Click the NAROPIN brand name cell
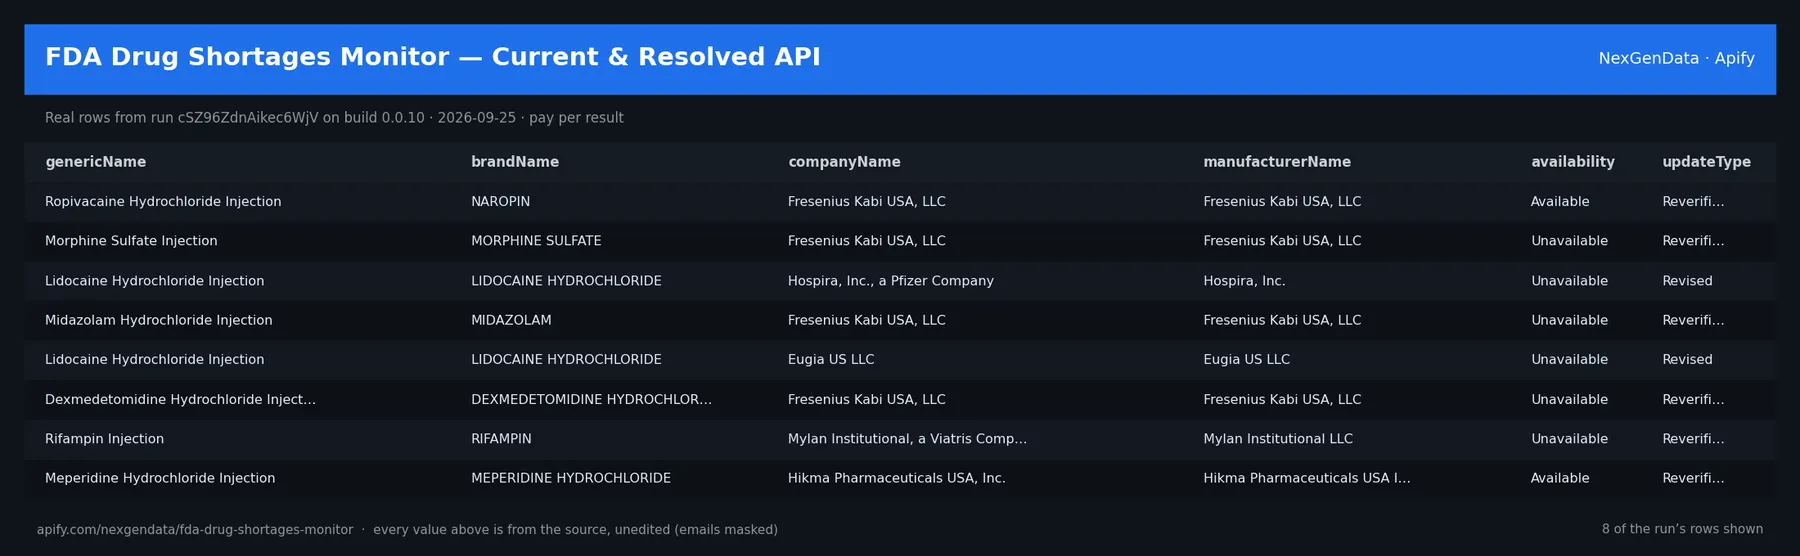Image resolution: width=1800 pixels, height=556 pixels. tap(500, 202)
